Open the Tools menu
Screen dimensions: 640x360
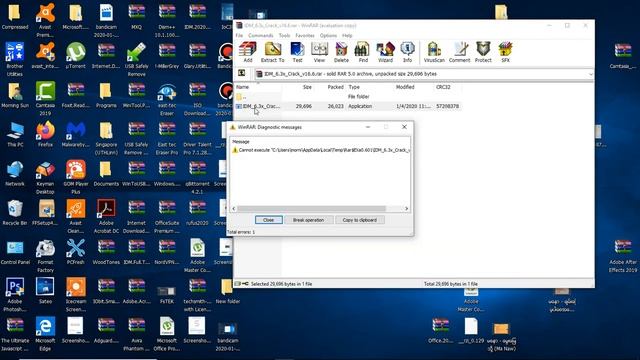pos(284,36)
